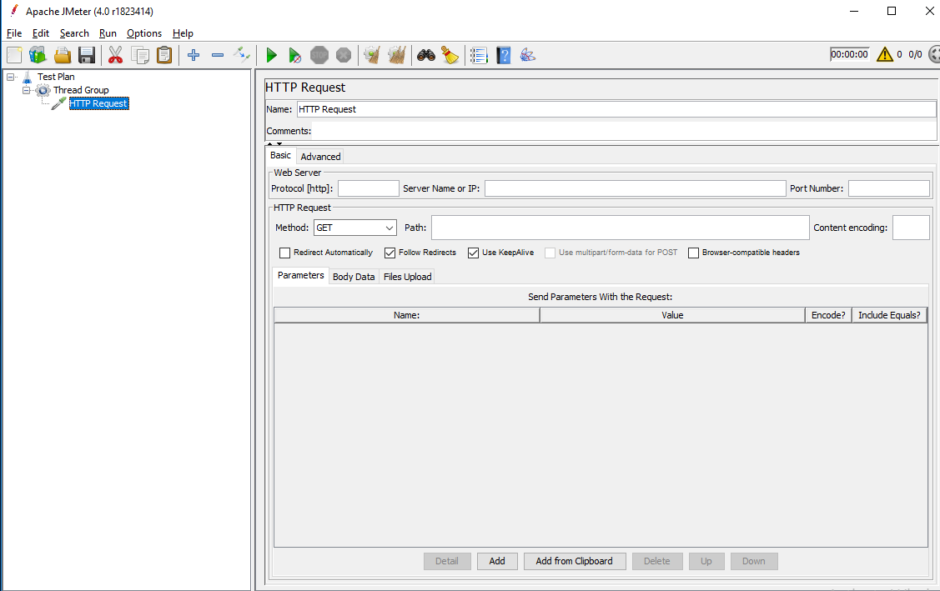The height and width of the screenshot is (591, 940).
Task: Select the Parameters tab
Action: pos(301,276)
